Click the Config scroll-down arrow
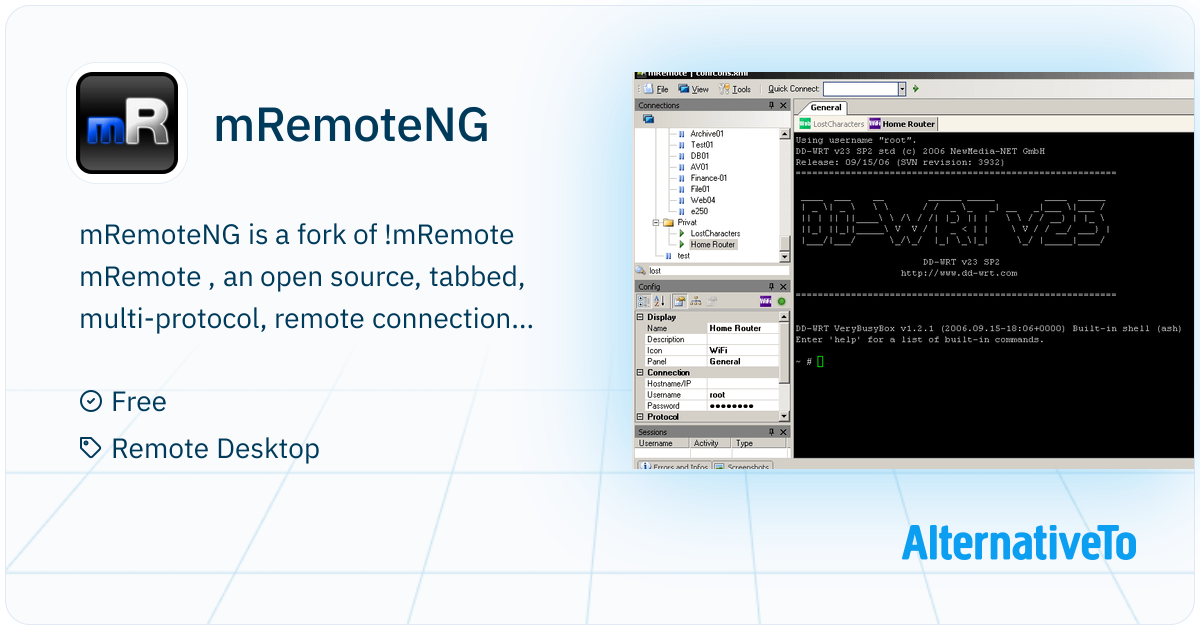 pyautogui.click(x=784, y=416)
